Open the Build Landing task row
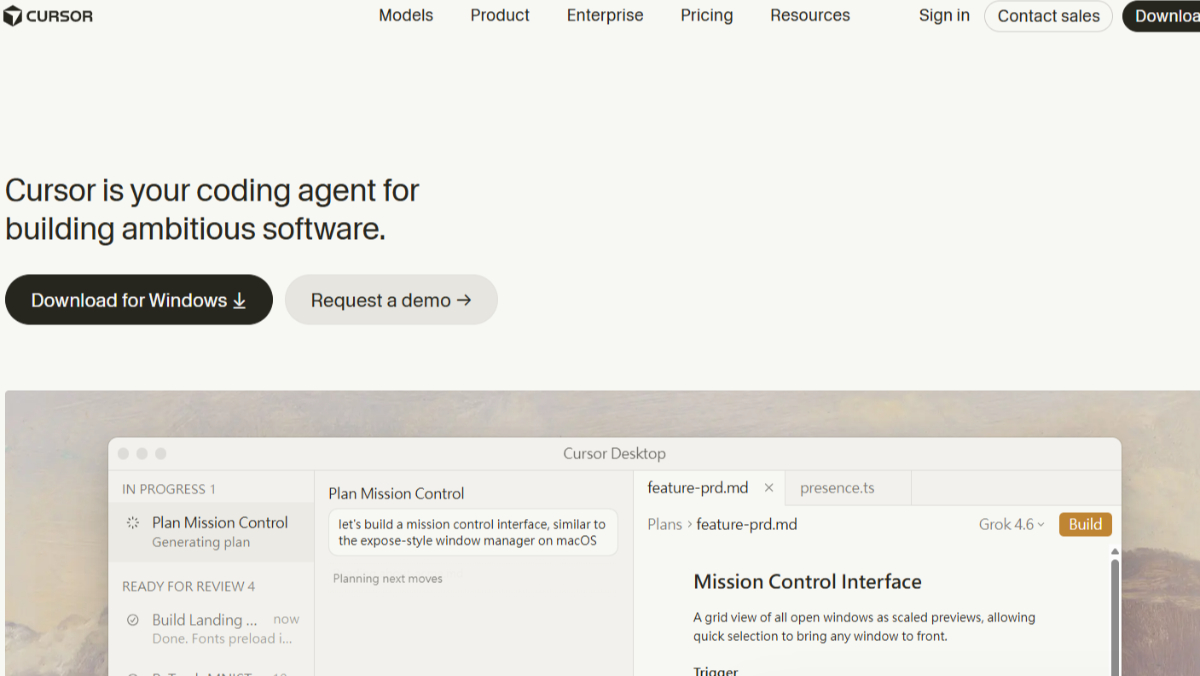1200x676 pixels. tap(211, 628)
